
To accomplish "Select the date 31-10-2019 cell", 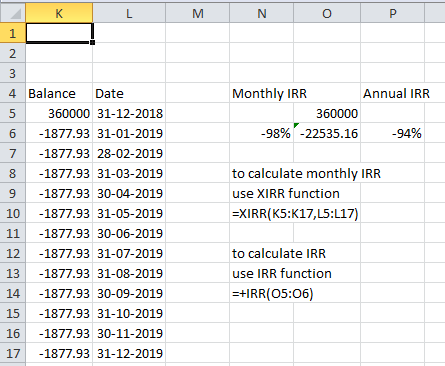I will 129,313.
